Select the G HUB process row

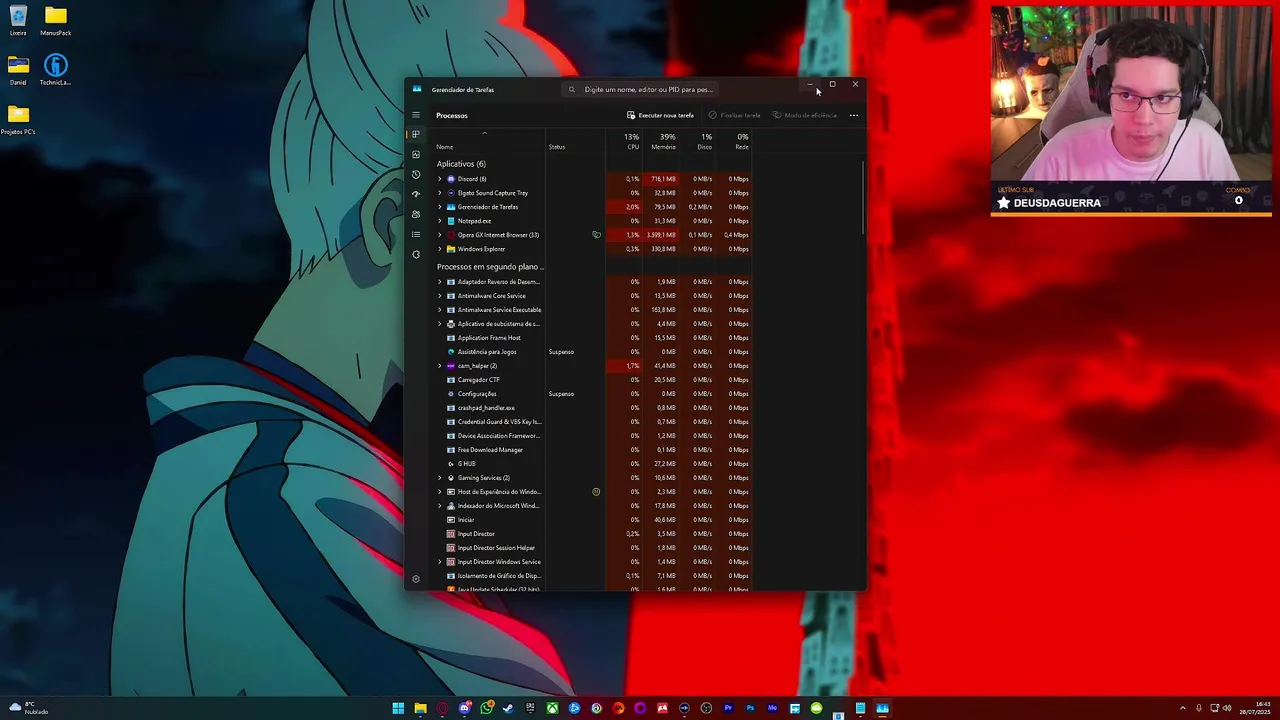click(x=592, y=464)
